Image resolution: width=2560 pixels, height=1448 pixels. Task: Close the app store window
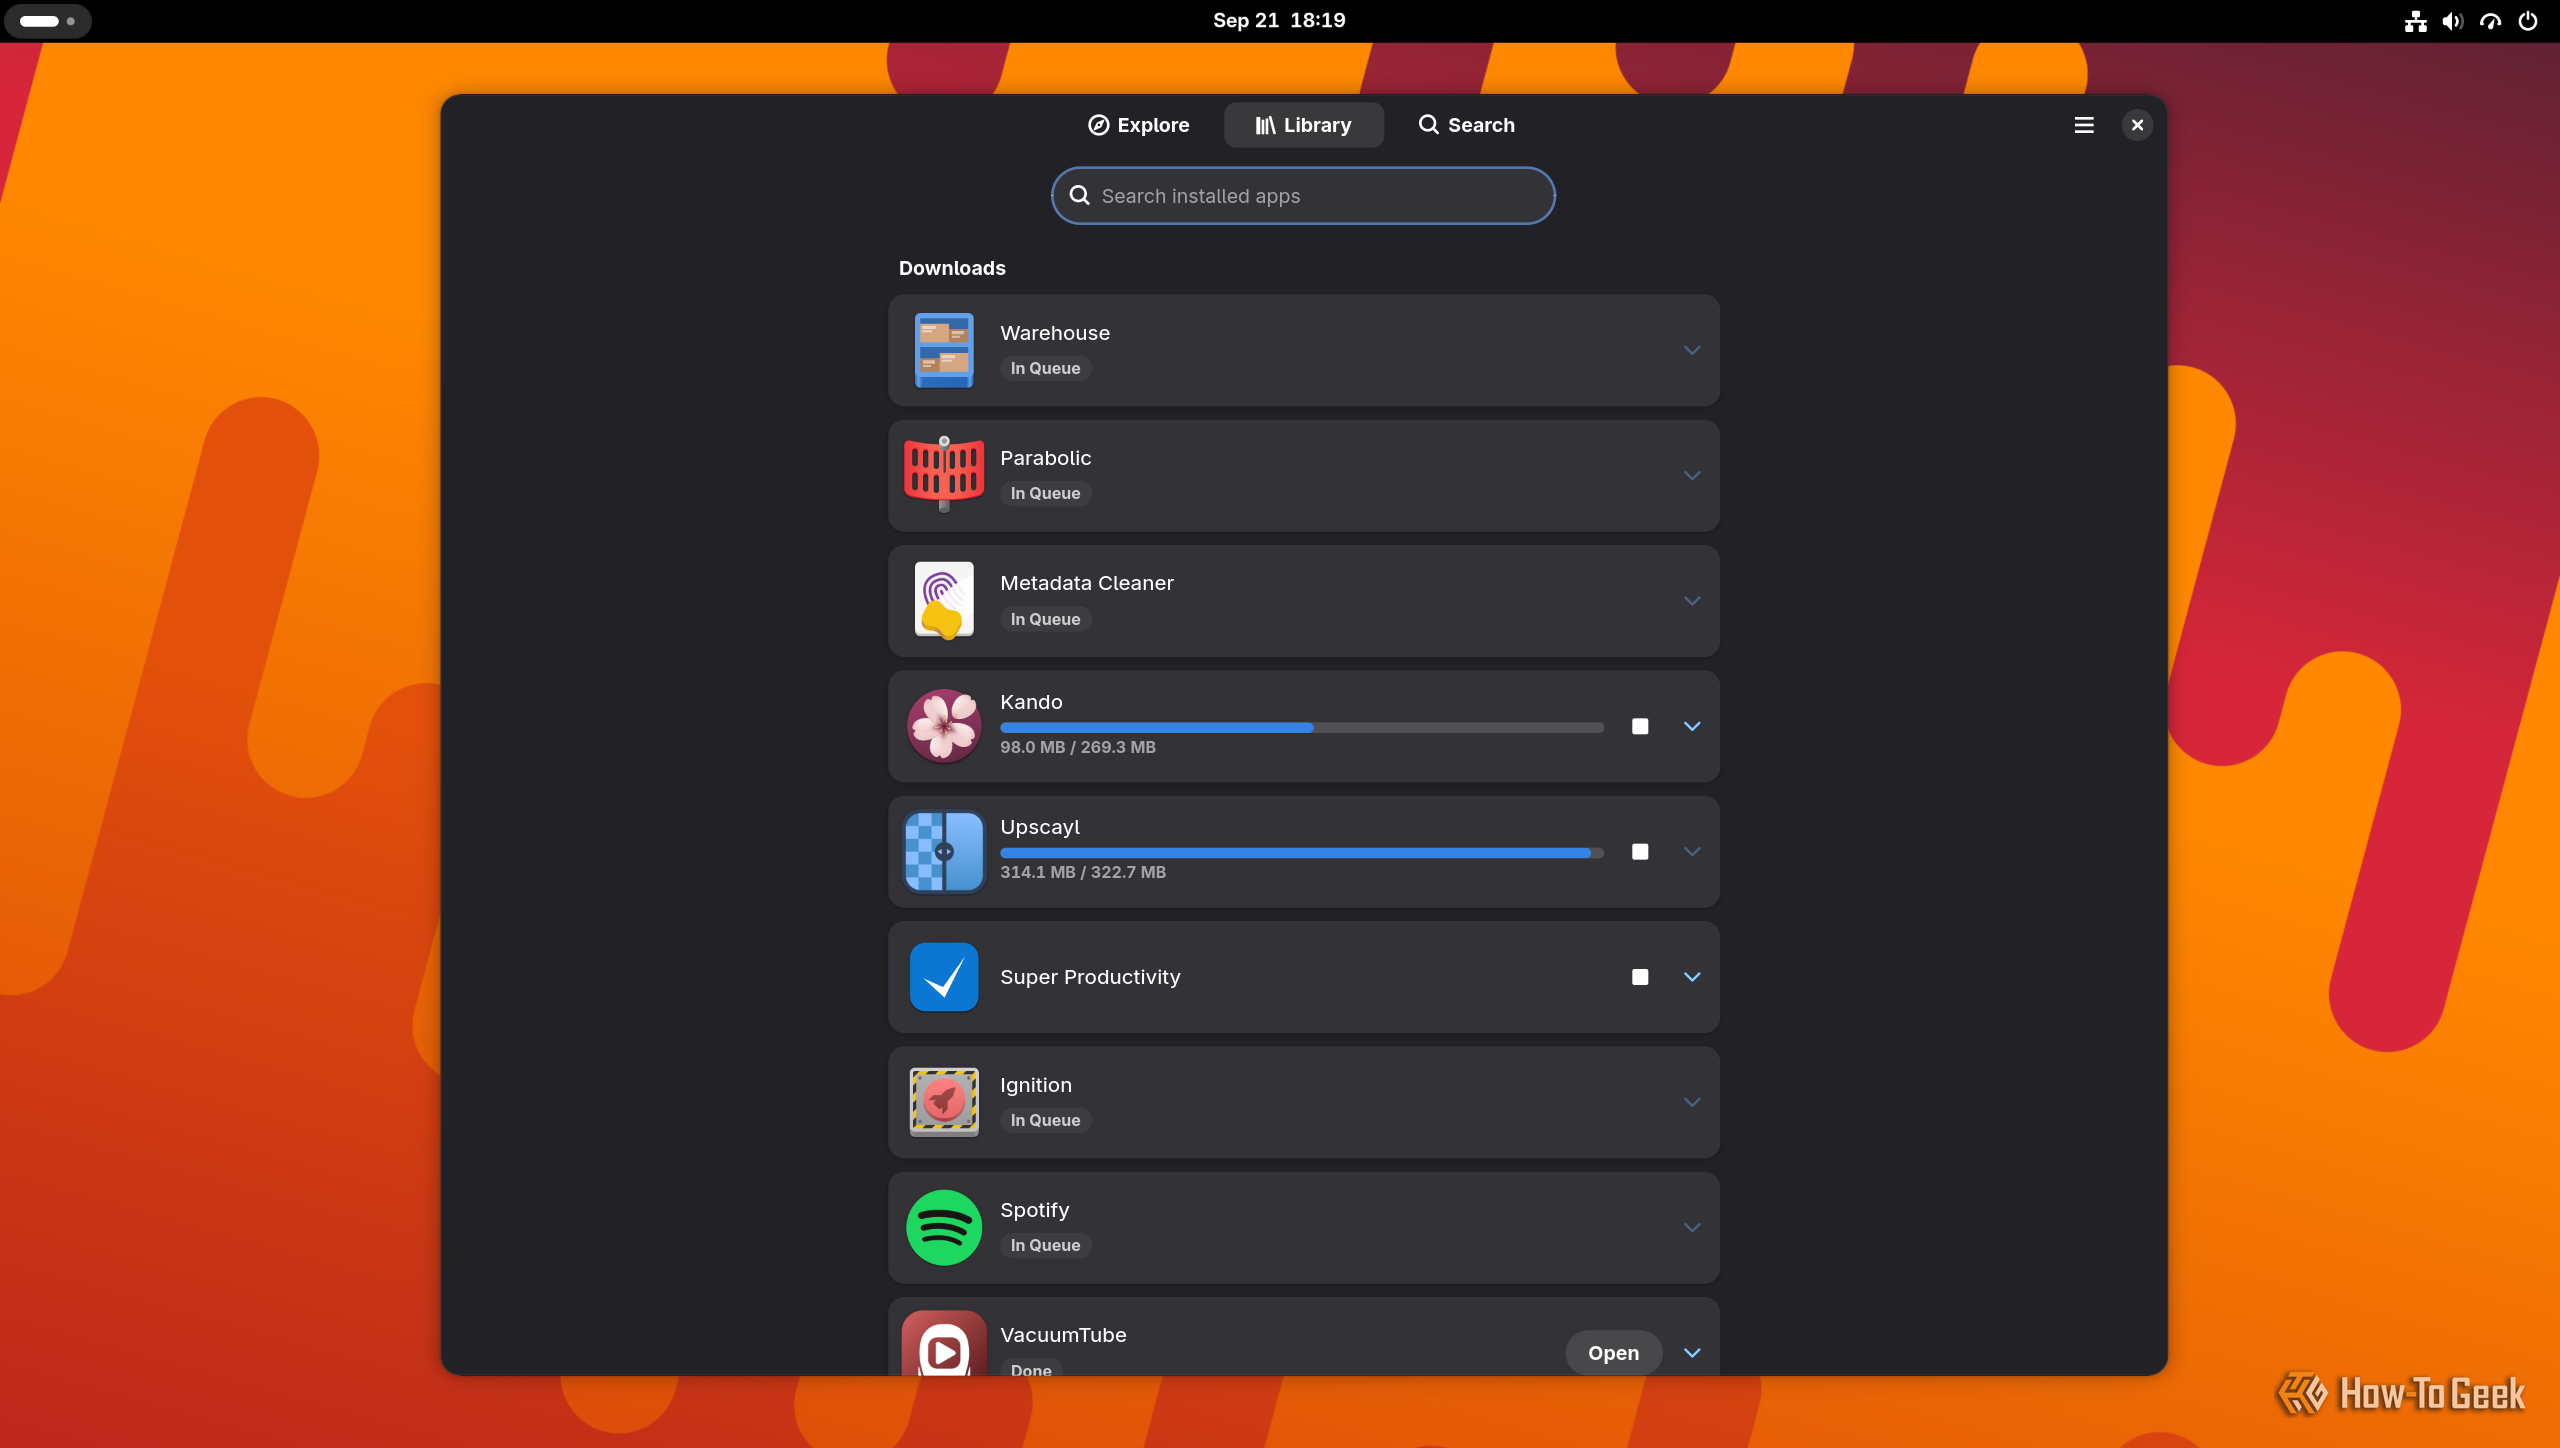(x=2137, y=125)
